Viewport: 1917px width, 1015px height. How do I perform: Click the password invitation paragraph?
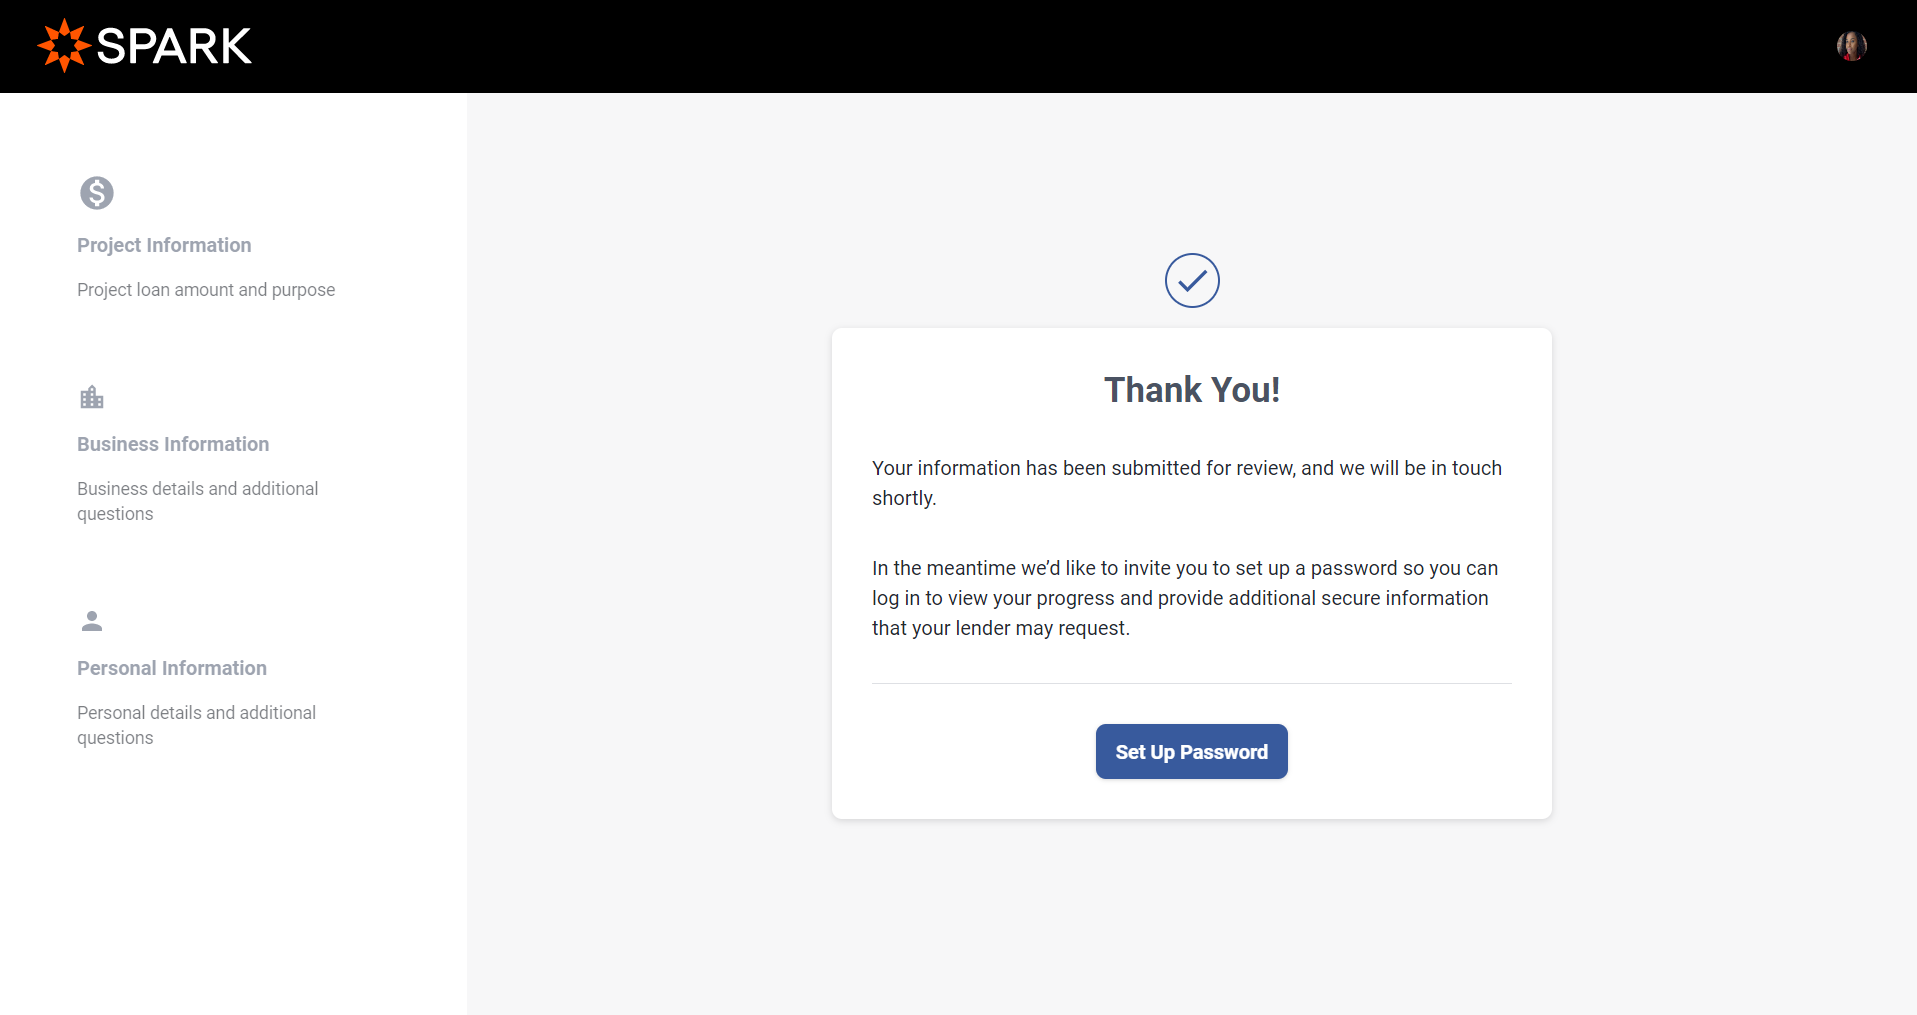[1185, 598]
